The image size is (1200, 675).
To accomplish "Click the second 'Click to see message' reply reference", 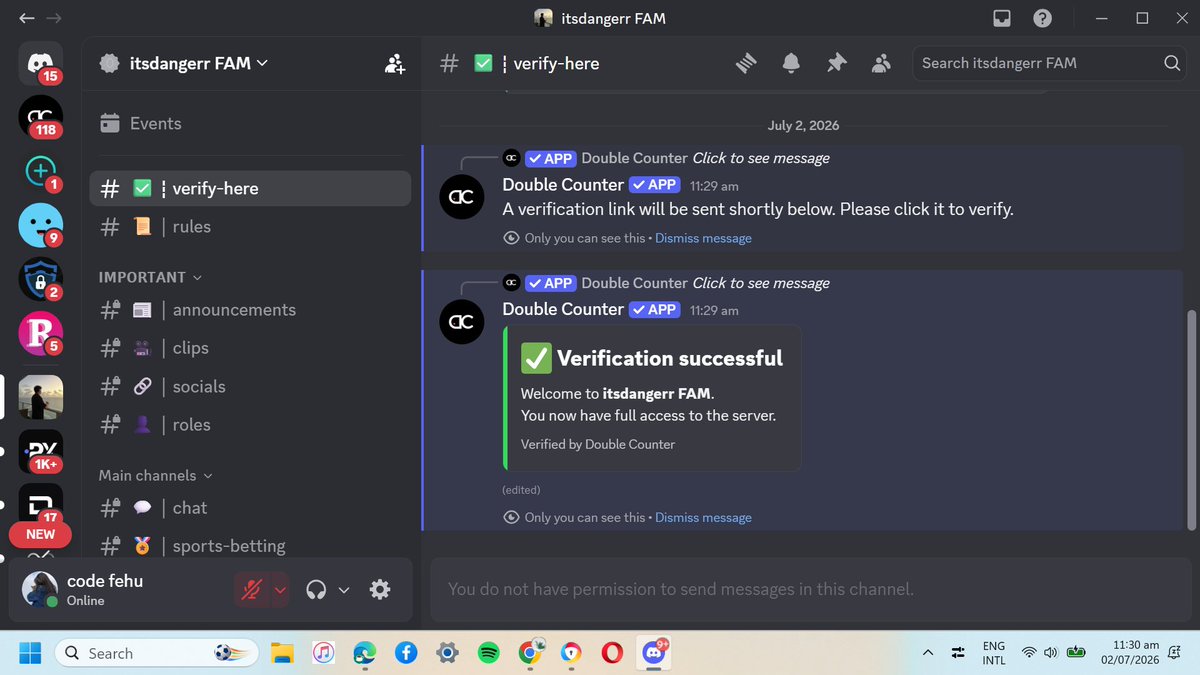I will coord(761,283).
